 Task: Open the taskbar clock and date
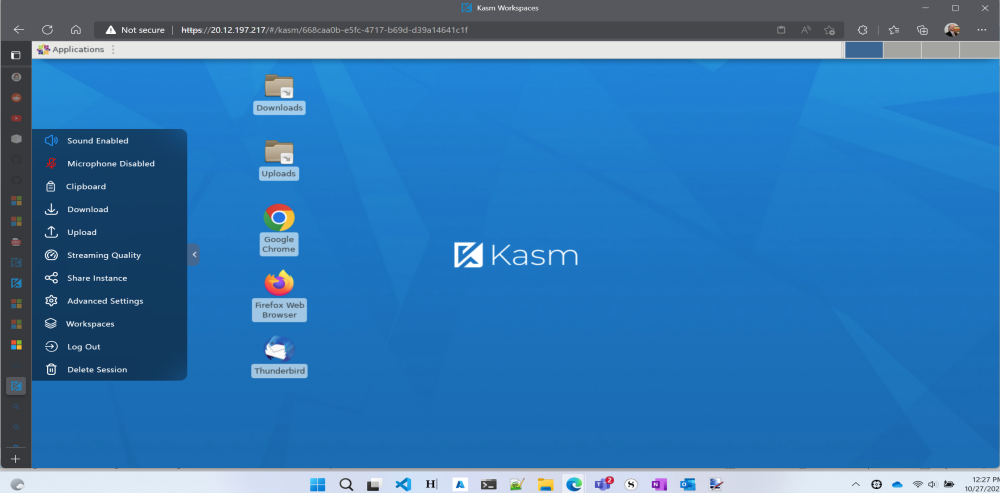tap(983, 483)
